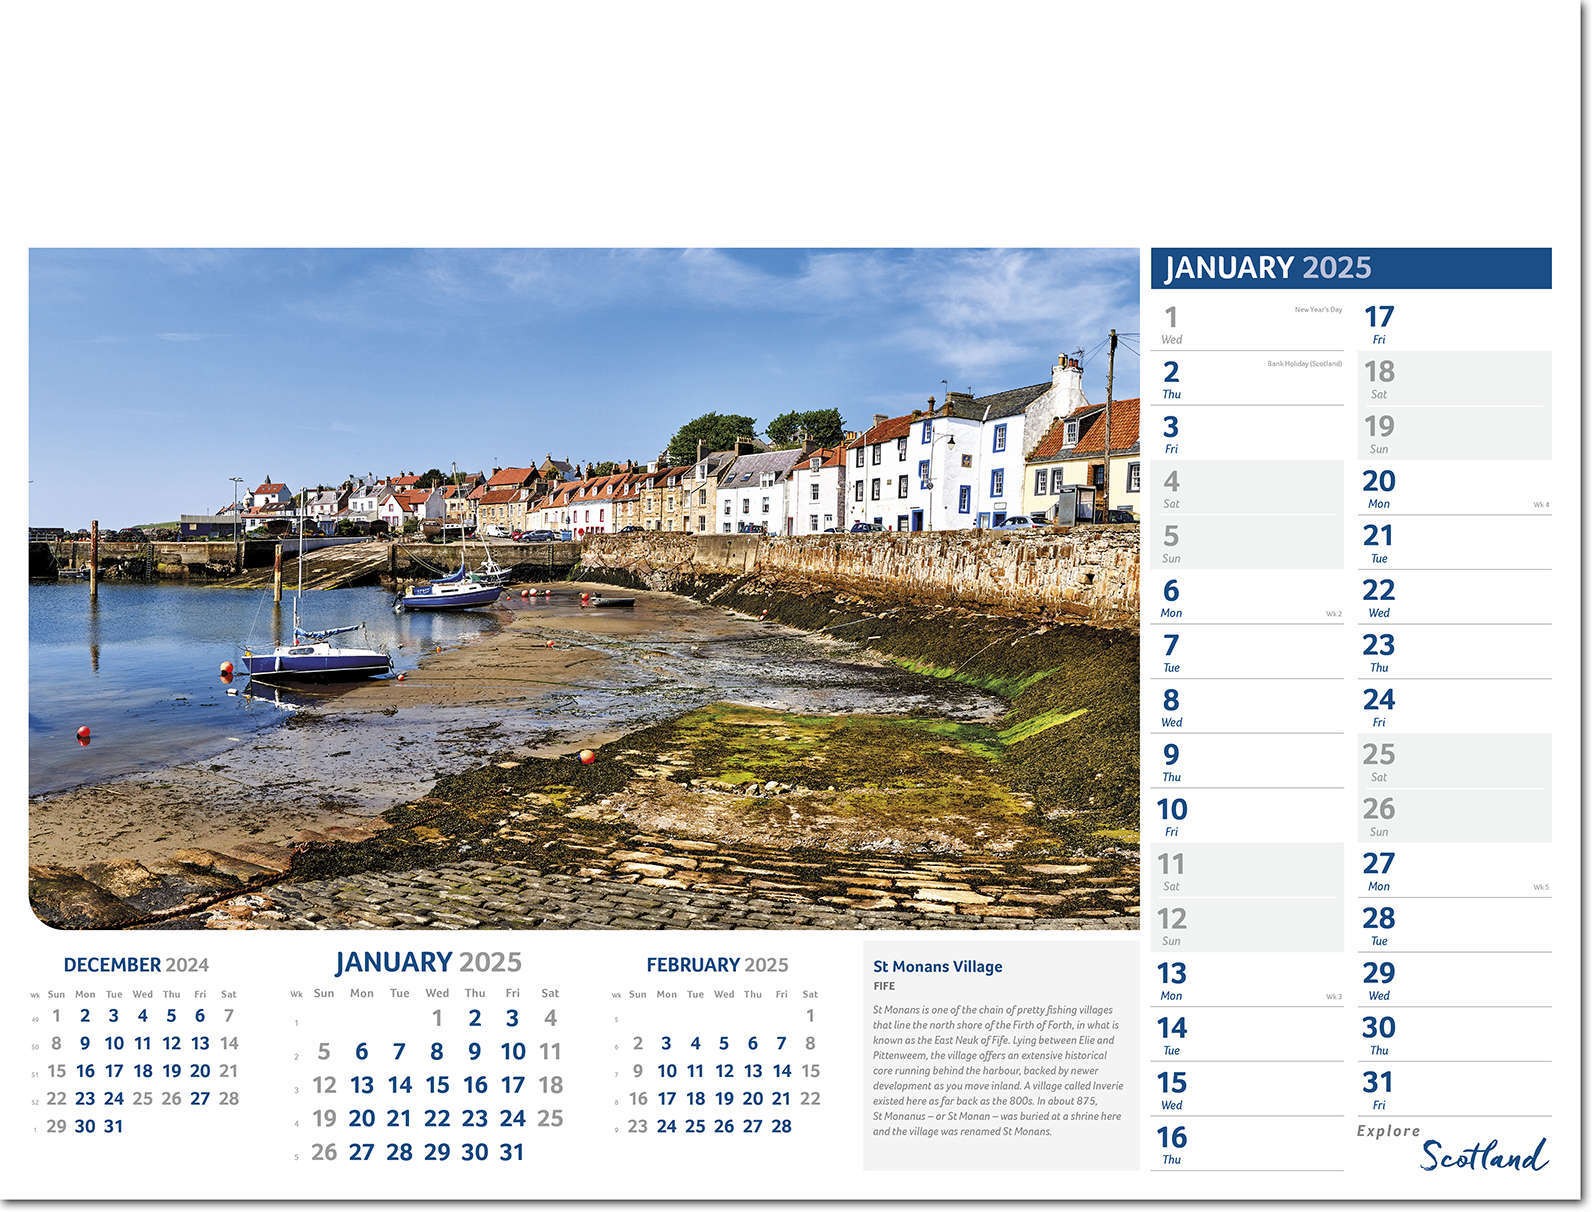This screenshot has width=1593, height=1212.
Task: Select 28 in the February 2025 mini calendar
Action: click(781, 1126)
